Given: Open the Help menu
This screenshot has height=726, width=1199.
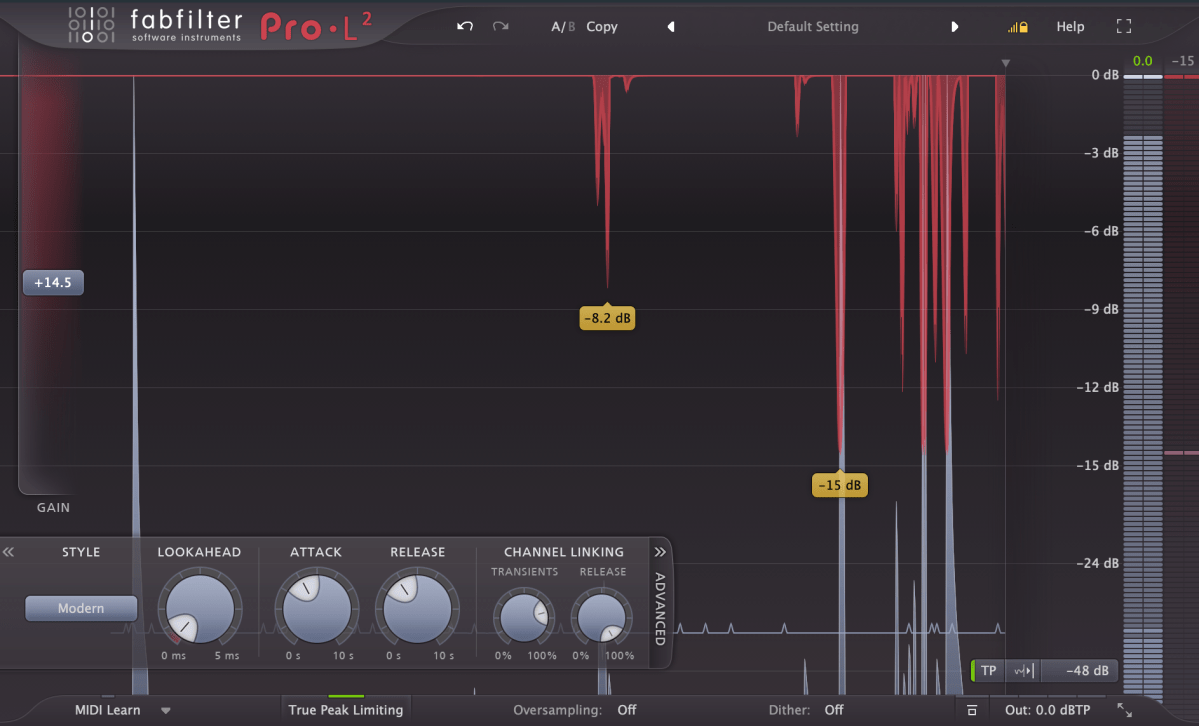Looking at the screenshot, I should pos(1070,27).
